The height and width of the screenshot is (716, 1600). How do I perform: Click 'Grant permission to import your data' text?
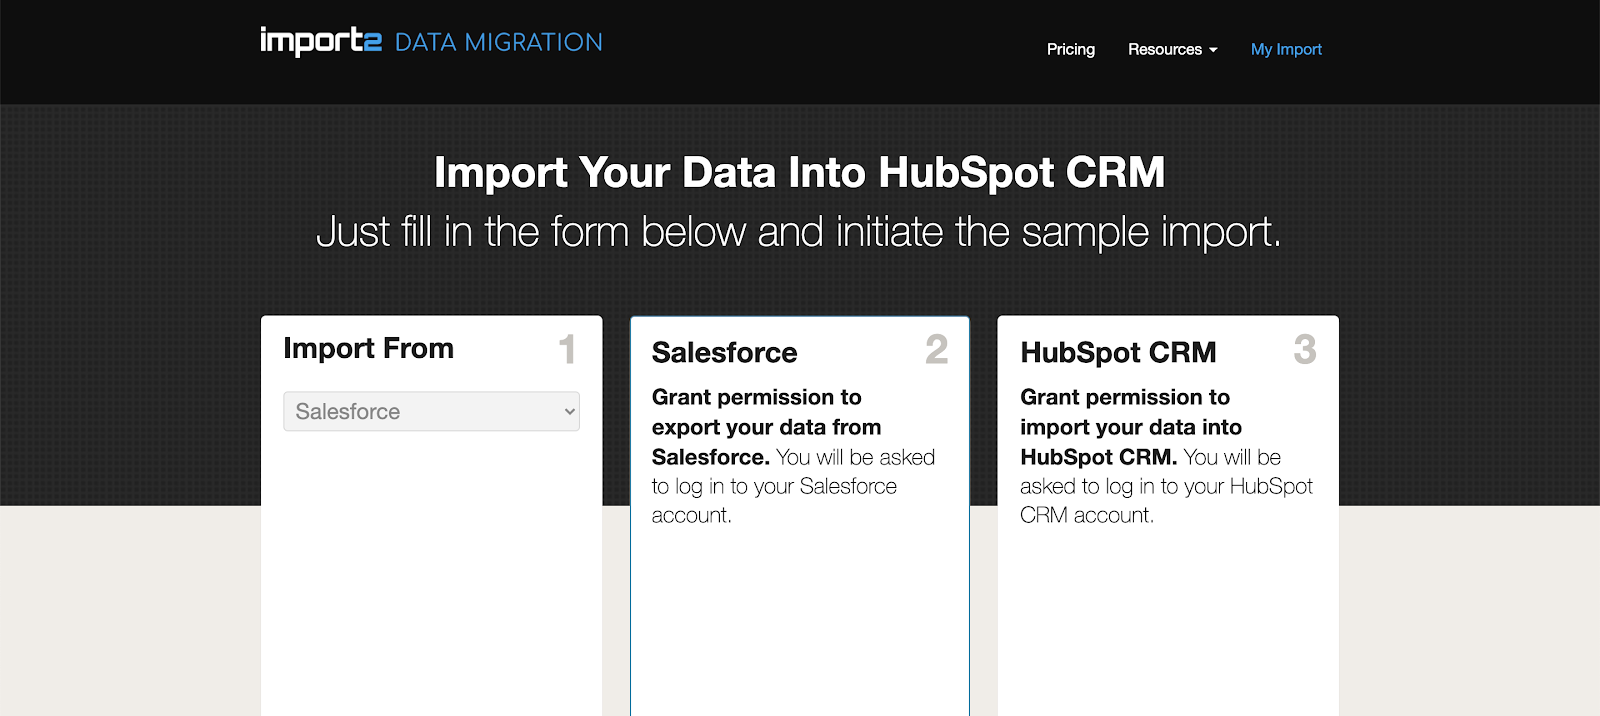pyautogui.click(x=1131, y=427)
